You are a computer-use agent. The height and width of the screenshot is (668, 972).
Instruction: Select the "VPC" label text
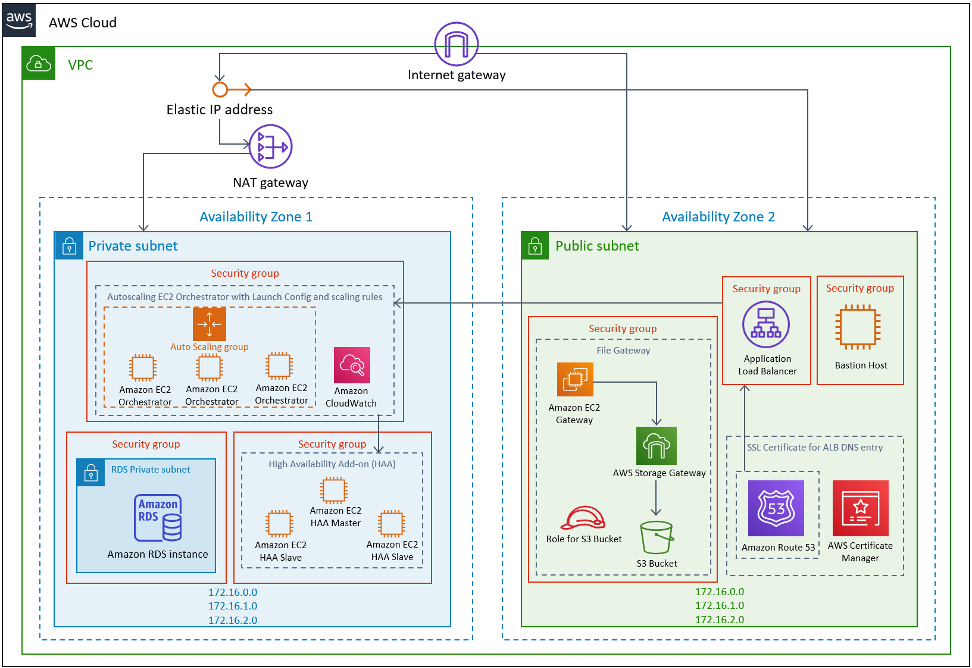click(81, 65)
